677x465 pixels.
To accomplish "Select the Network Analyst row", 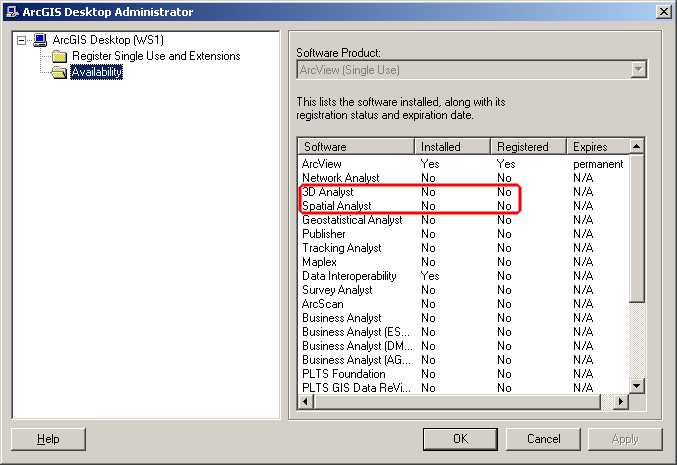I will (464, 178).
